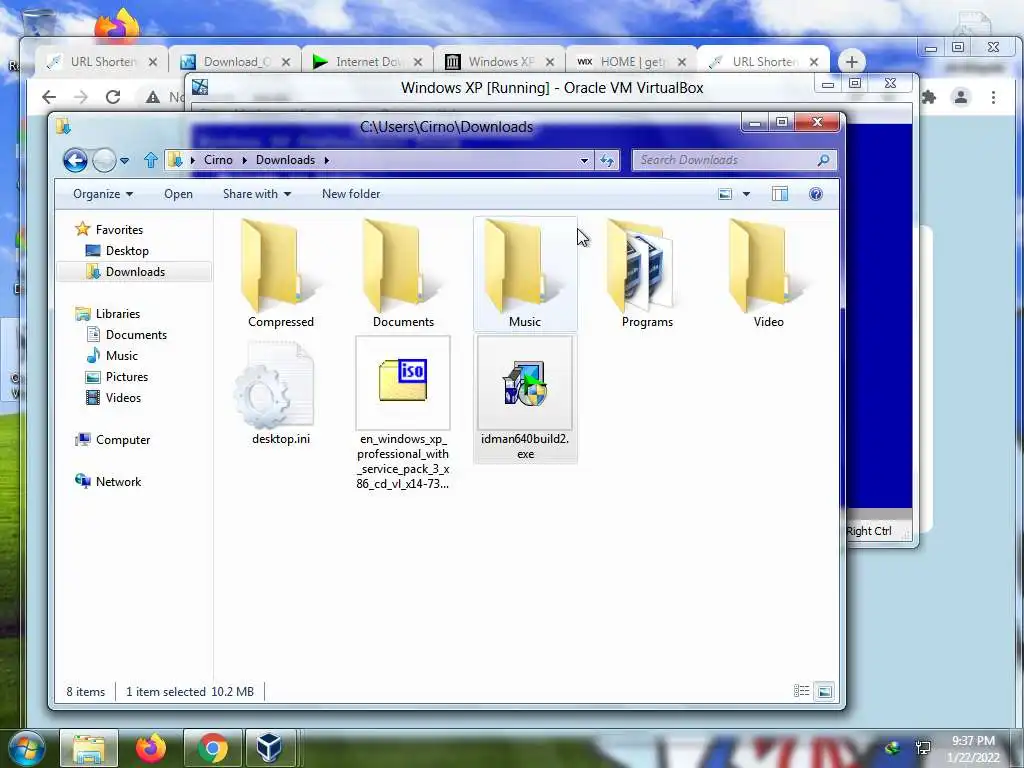Screen dimensions: 1024x768
Task: Switch to details view in status bar
Action: coord(801,691)
